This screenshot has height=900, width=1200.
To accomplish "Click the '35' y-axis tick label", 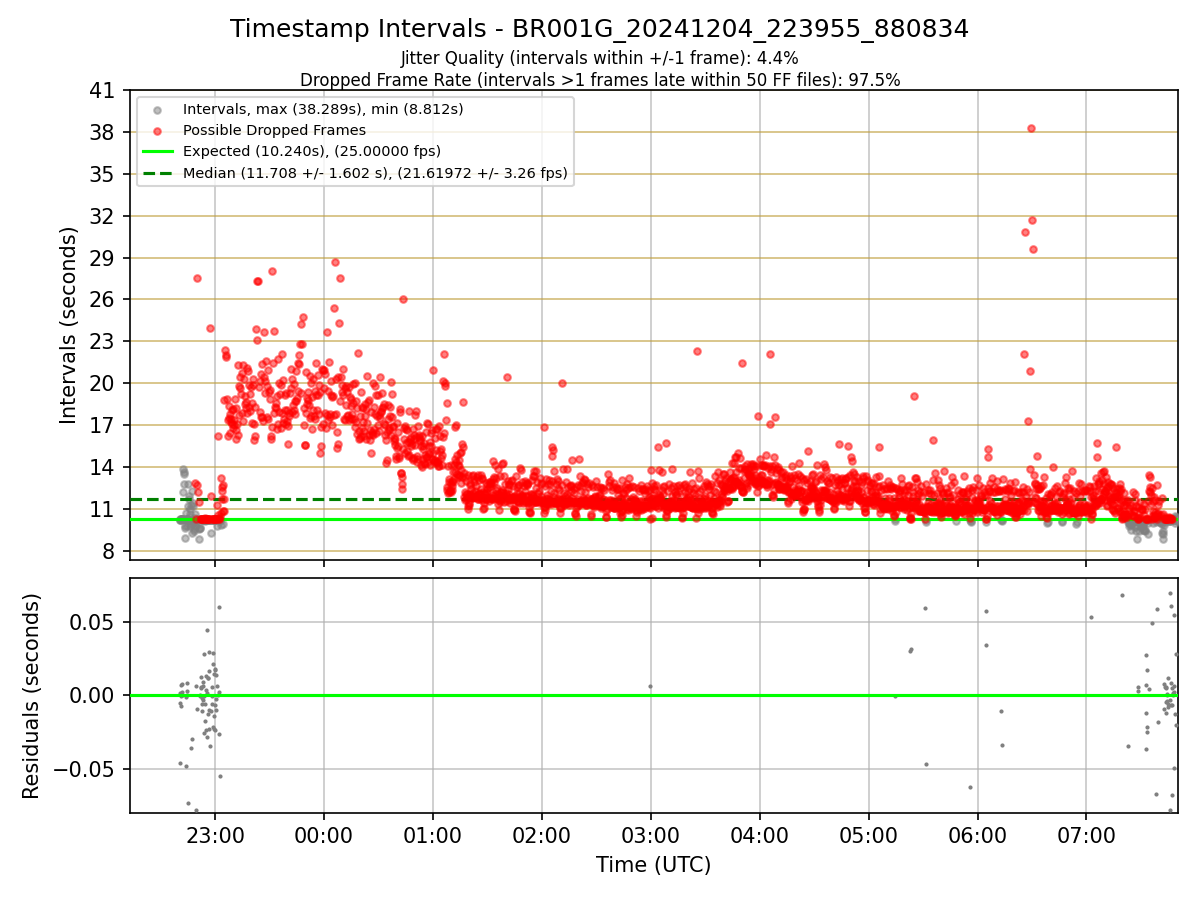I will point(102,175).
